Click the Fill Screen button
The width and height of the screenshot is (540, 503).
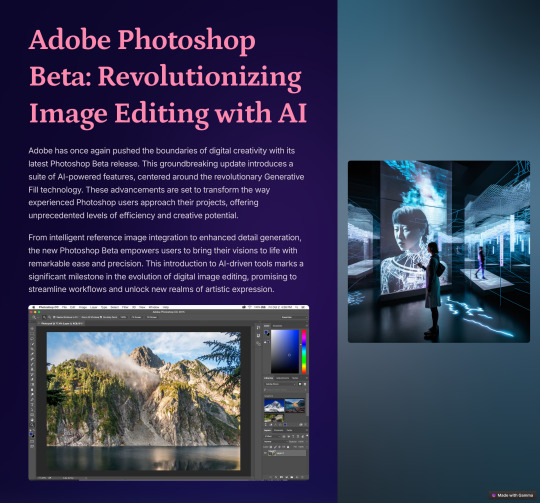point(152,317)
